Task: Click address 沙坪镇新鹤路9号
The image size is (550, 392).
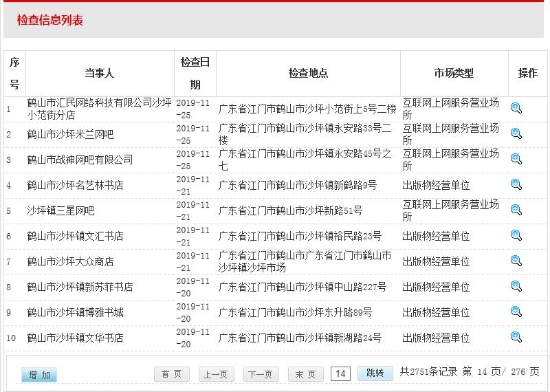Action: pos(297,185)
